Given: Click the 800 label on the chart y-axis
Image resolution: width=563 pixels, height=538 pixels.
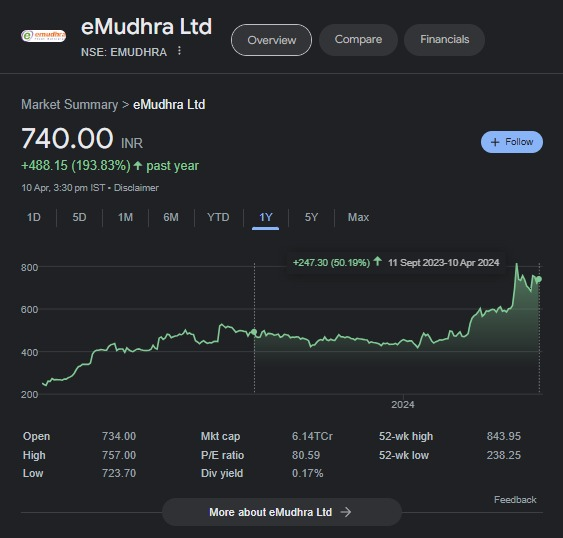Looking at the screenshot, I should click(x=29, y=268).
